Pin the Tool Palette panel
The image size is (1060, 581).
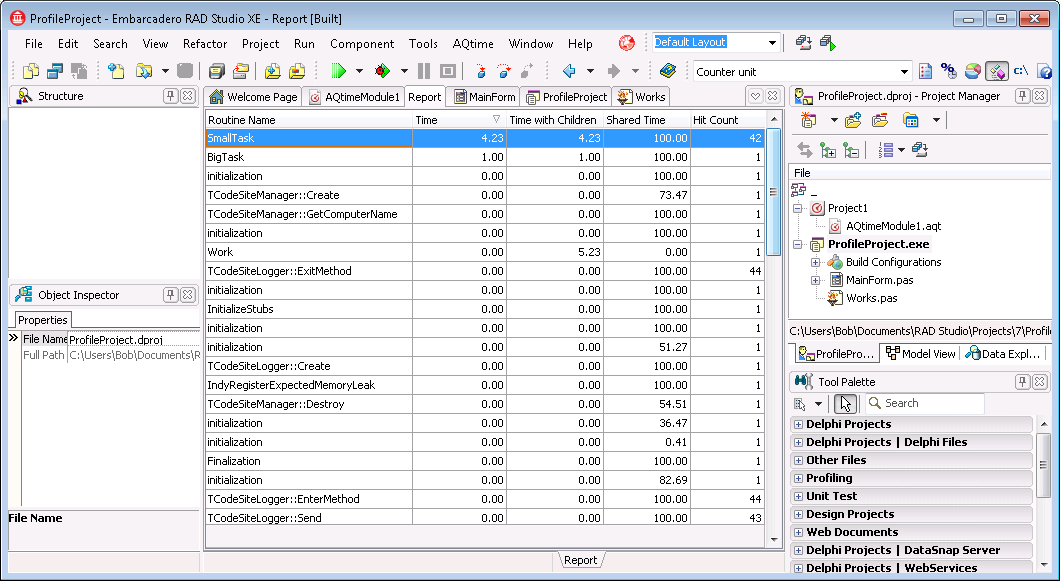click(x=1022, y=381)
